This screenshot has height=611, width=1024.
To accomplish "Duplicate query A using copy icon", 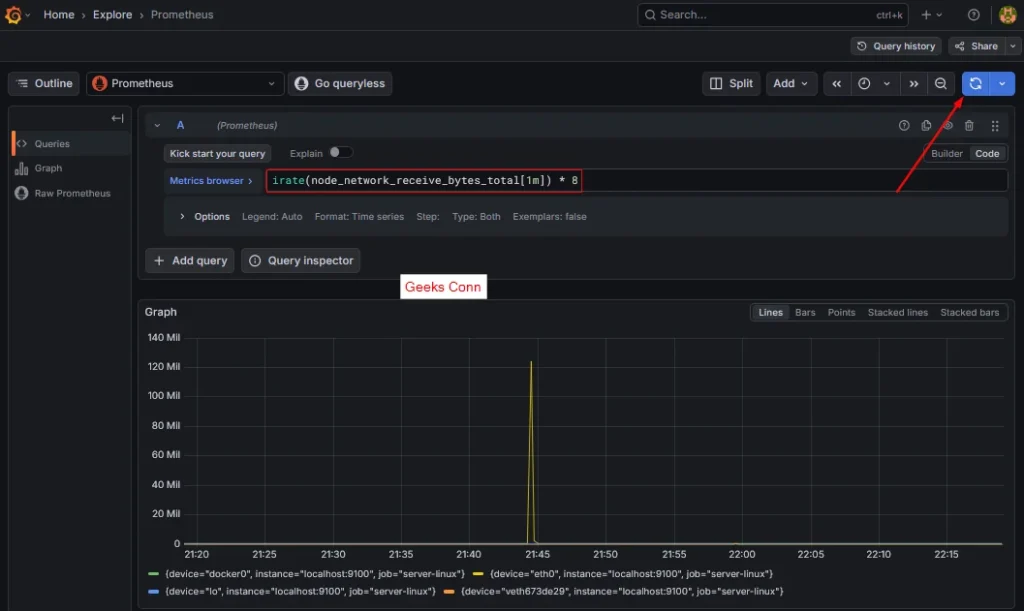I will [x=926, y=125].
